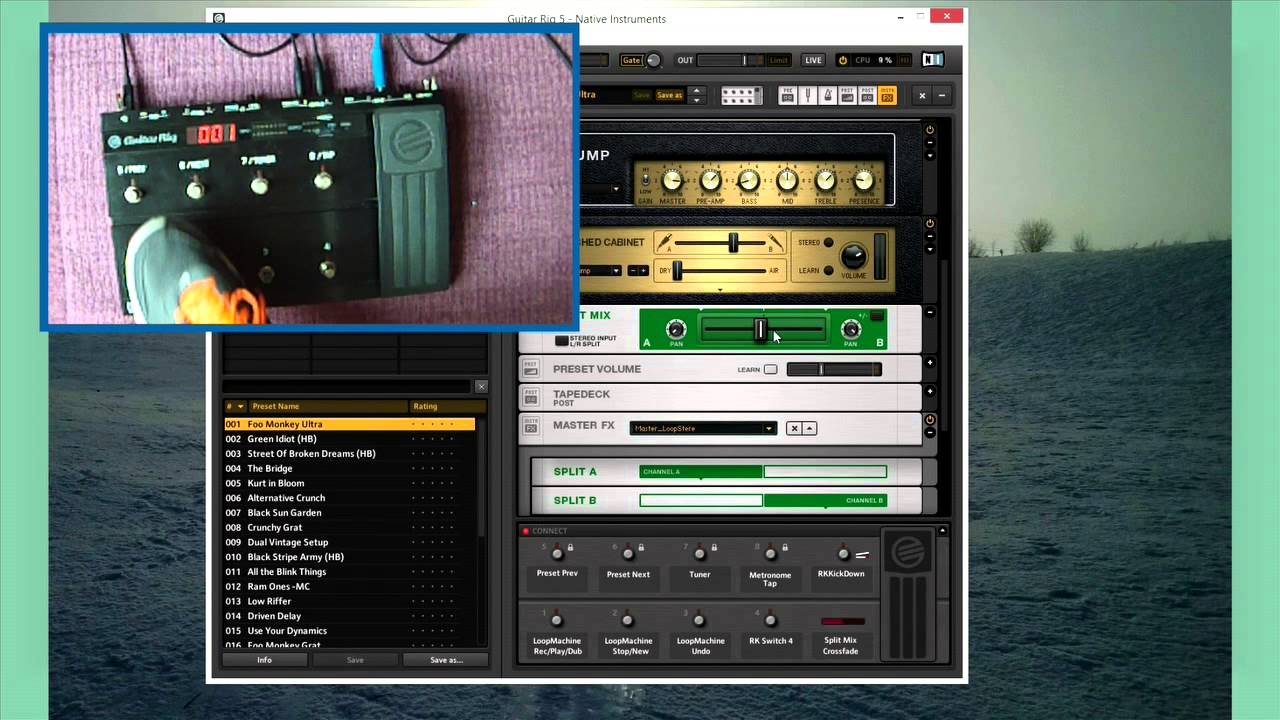The width and height of the screenshot is (1280, 720).
Task: Toggle the amp module power button
Action: click(x=930, y=129)
